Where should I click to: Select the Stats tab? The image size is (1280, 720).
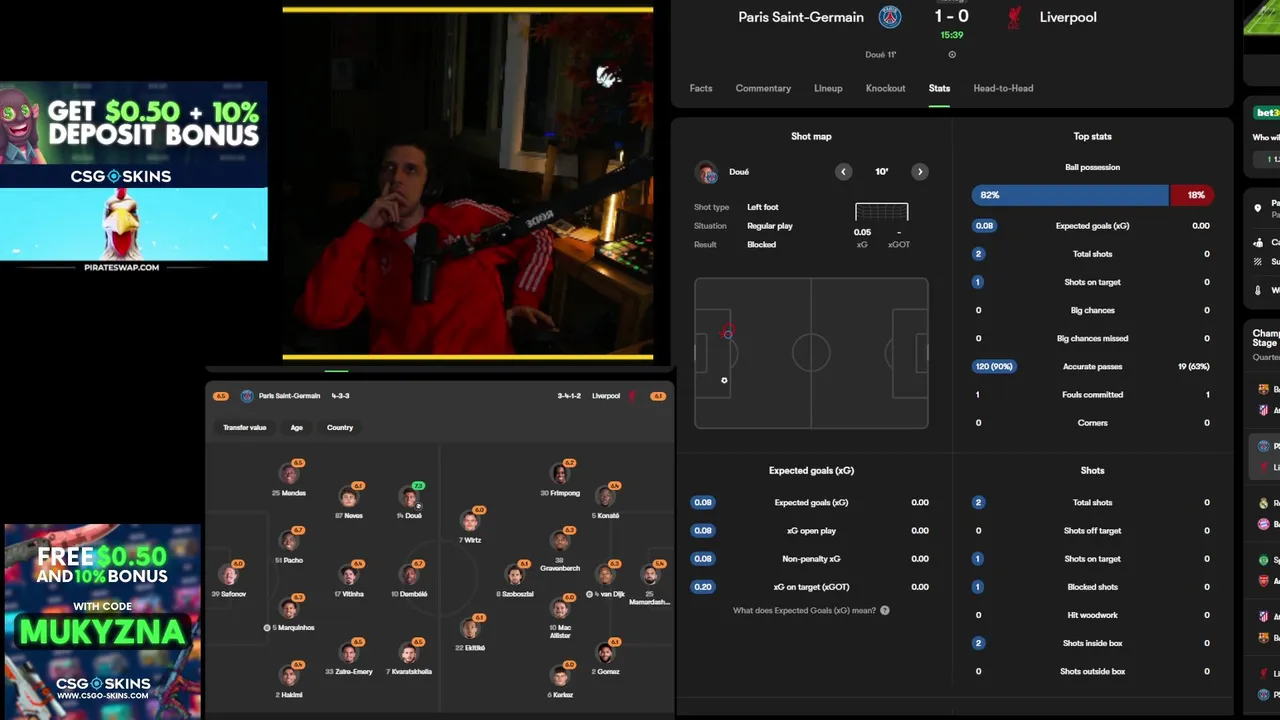(x=939, y=88)
